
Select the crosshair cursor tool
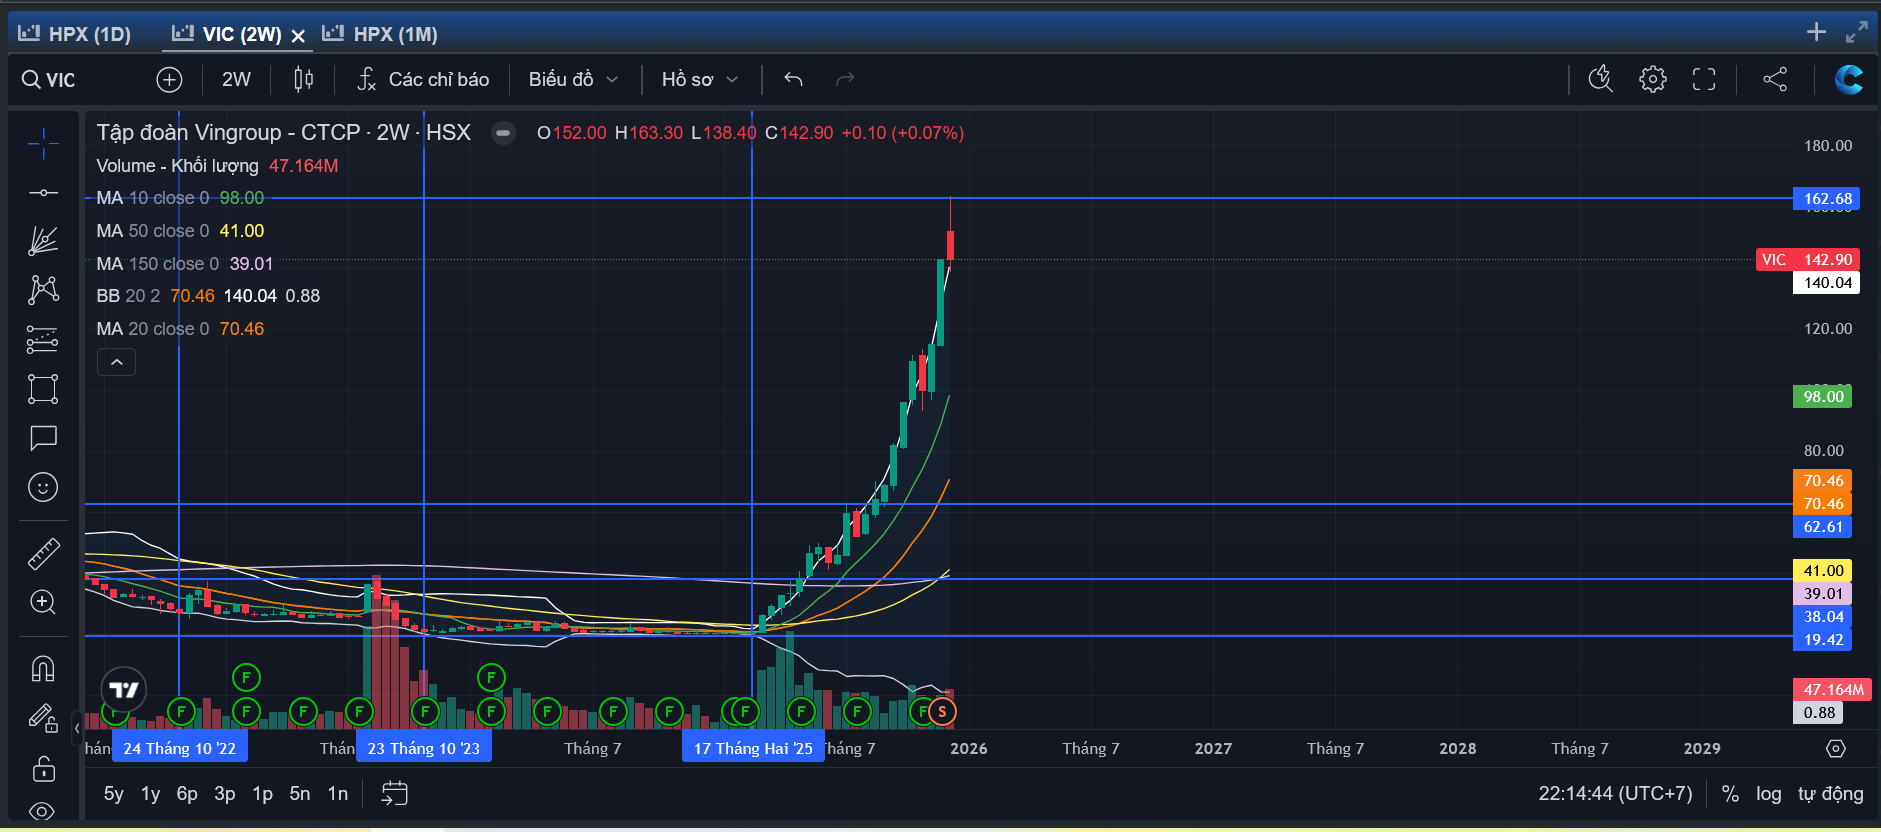coord(43,144)
